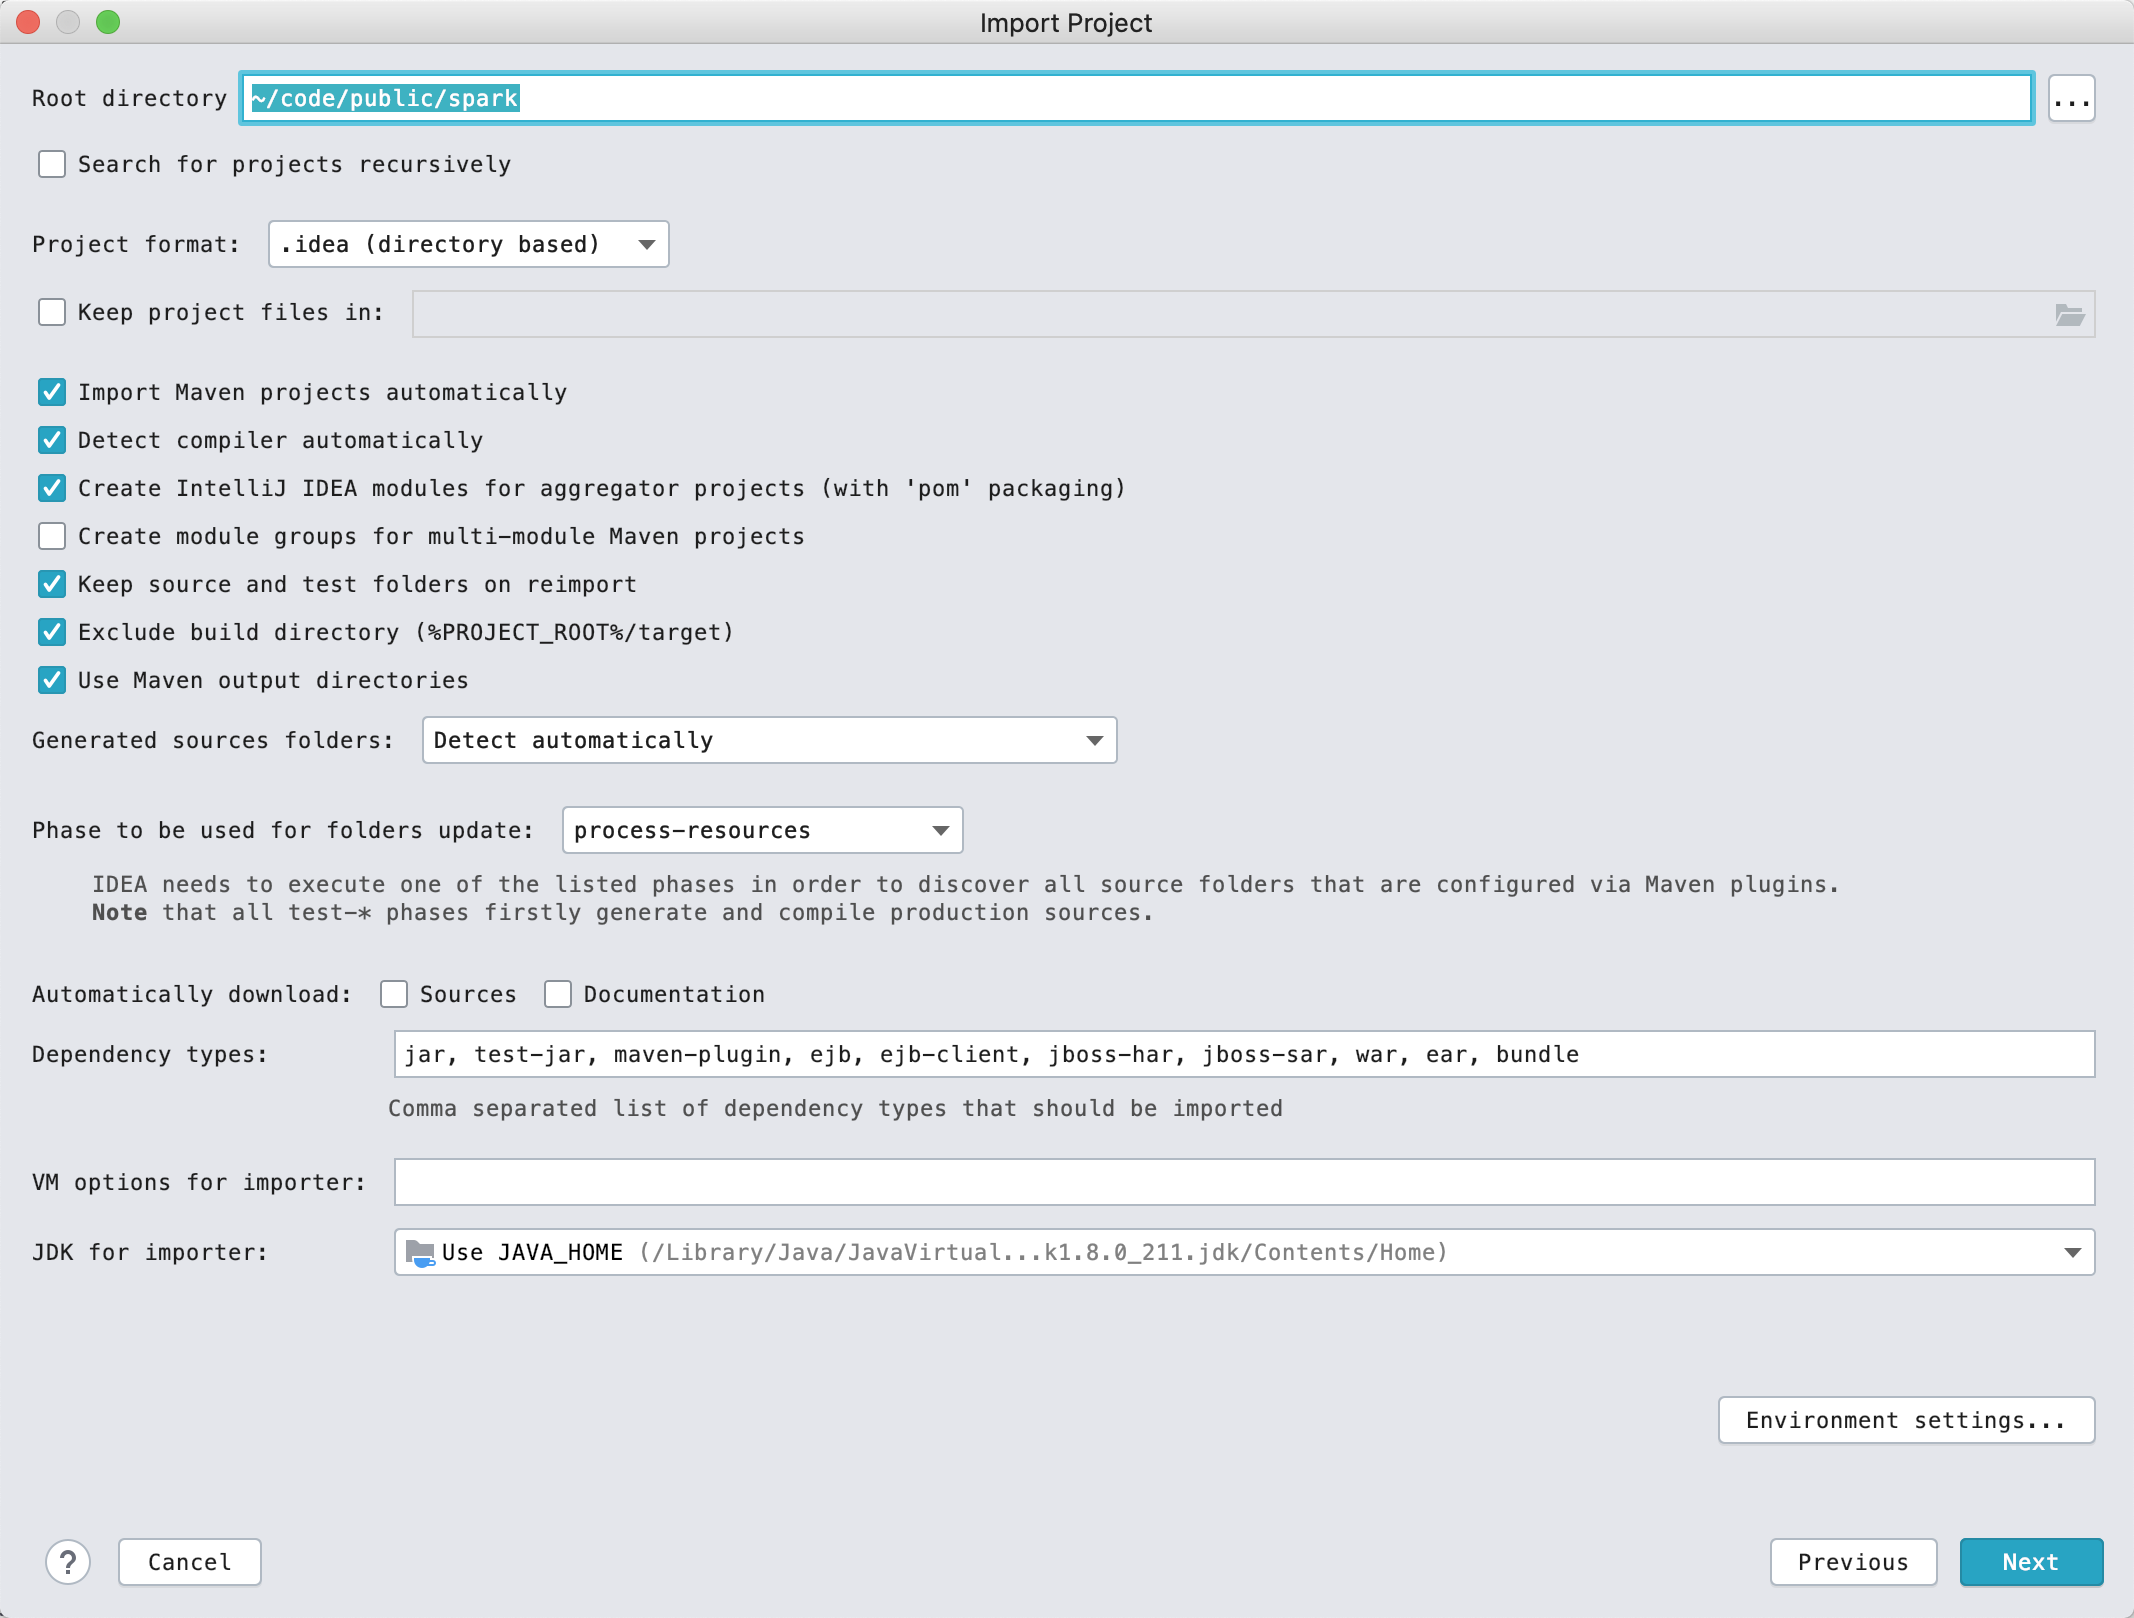Click the help question mark icon
This screenshot has height=1618, width=2134.
click(68, 1560)
